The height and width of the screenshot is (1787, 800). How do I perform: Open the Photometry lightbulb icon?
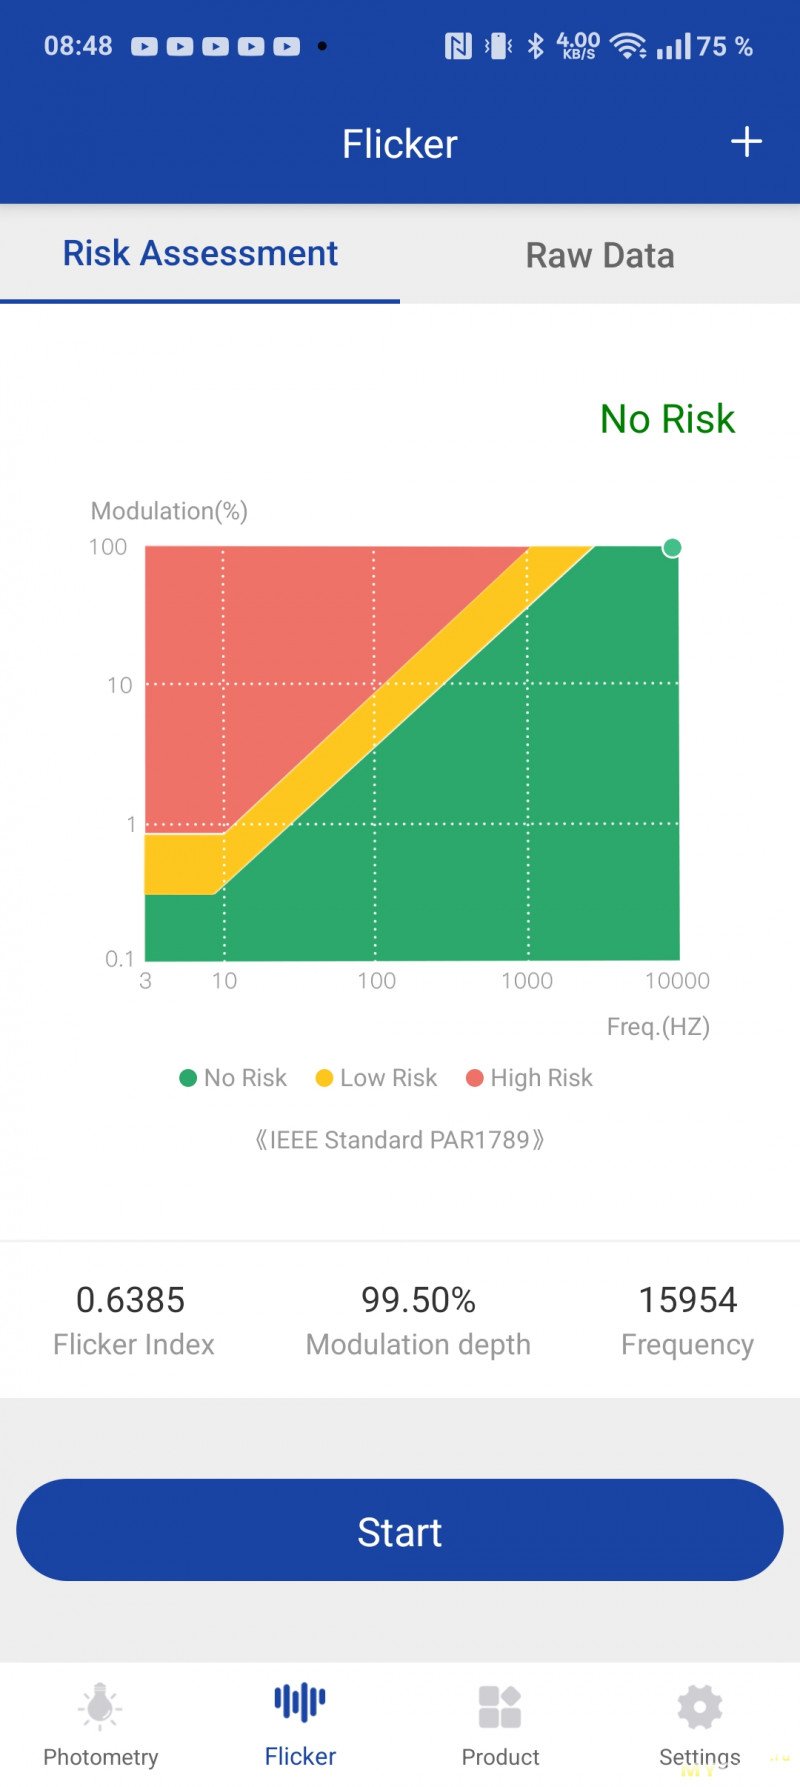[x=100, y=1706]
